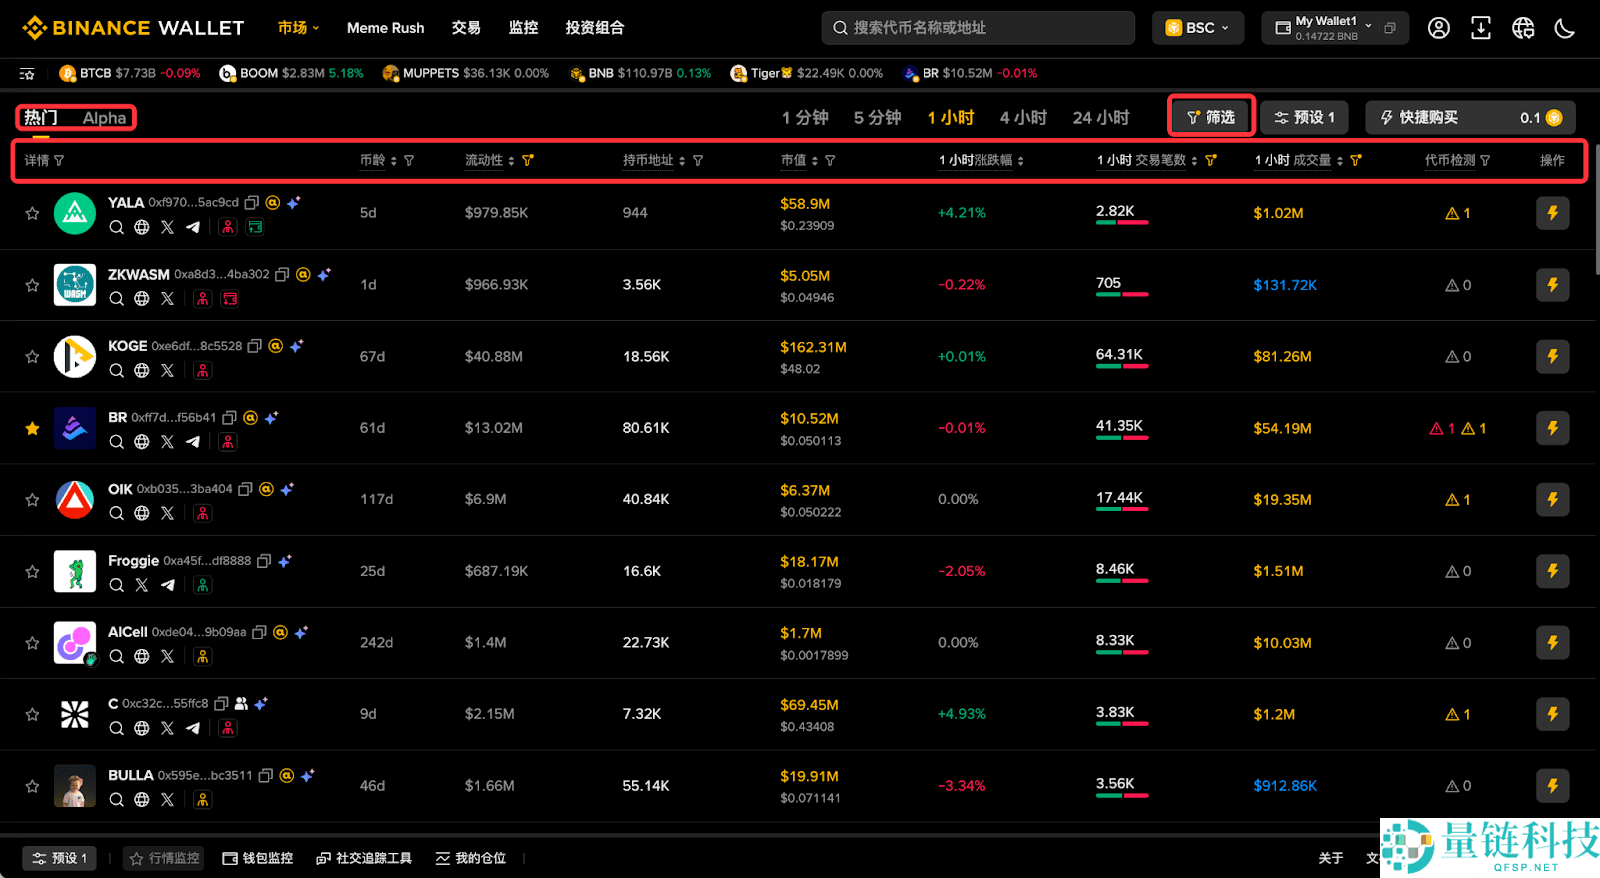Screen dimensions: 1600x878
Task: Open the Telegram link for BR token
Action: click(x=193, y=442)
